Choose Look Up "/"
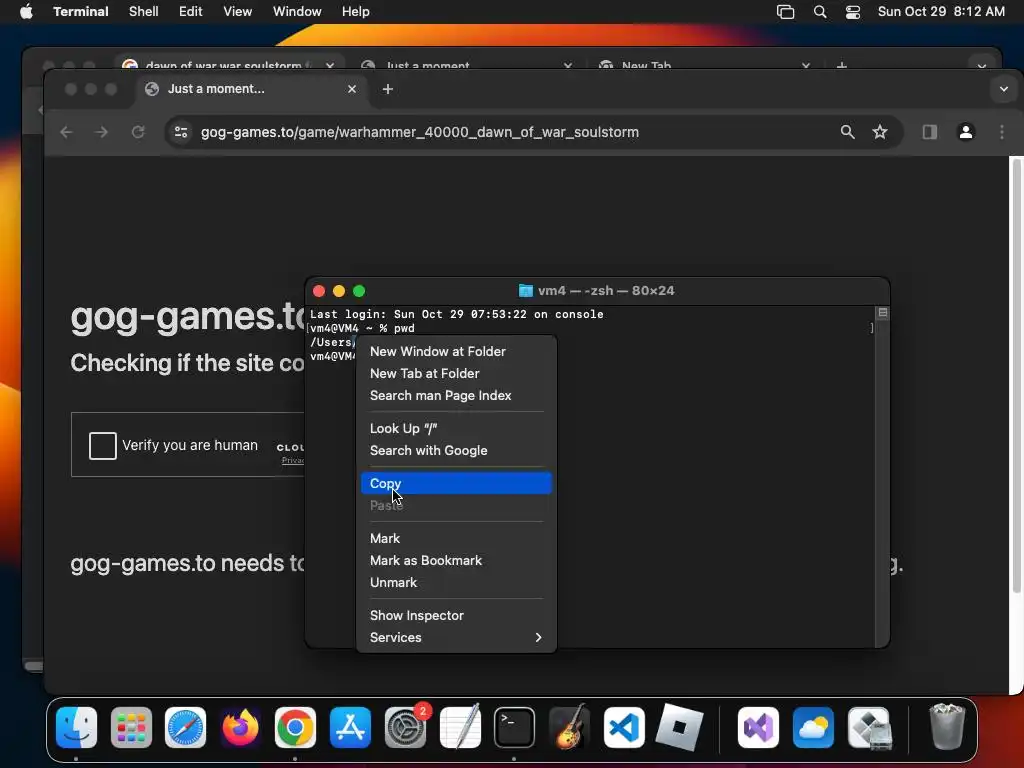 [x=456, y=428]
